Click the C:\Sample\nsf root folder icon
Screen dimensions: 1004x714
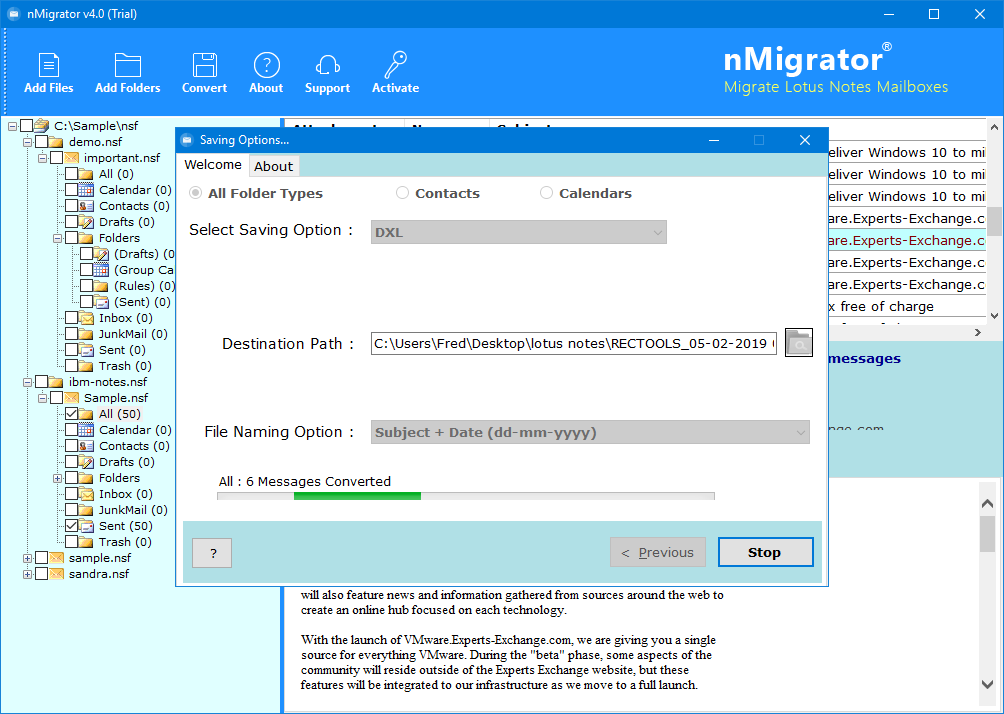point(42,126)
